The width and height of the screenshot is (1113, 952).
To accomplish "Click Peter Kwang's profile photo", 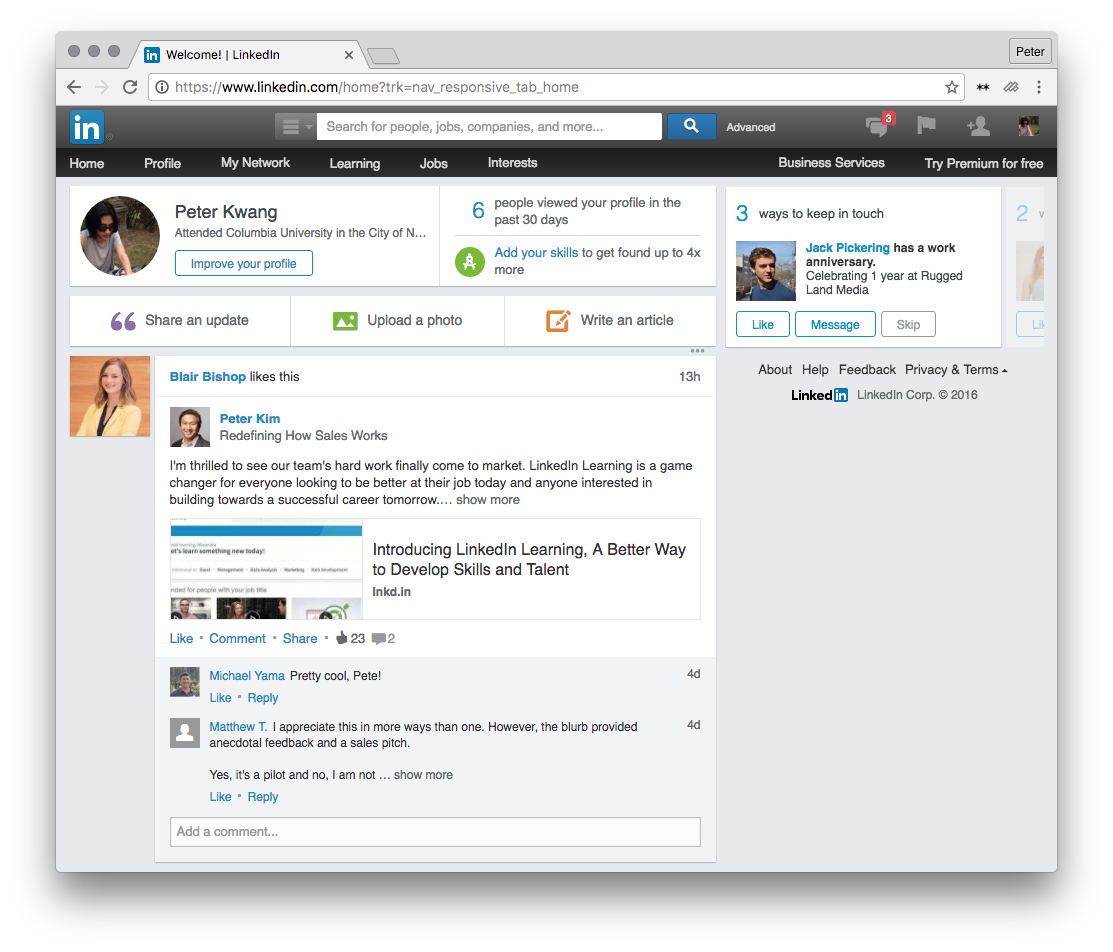I will pyautogui.click(x=119, y=236).
